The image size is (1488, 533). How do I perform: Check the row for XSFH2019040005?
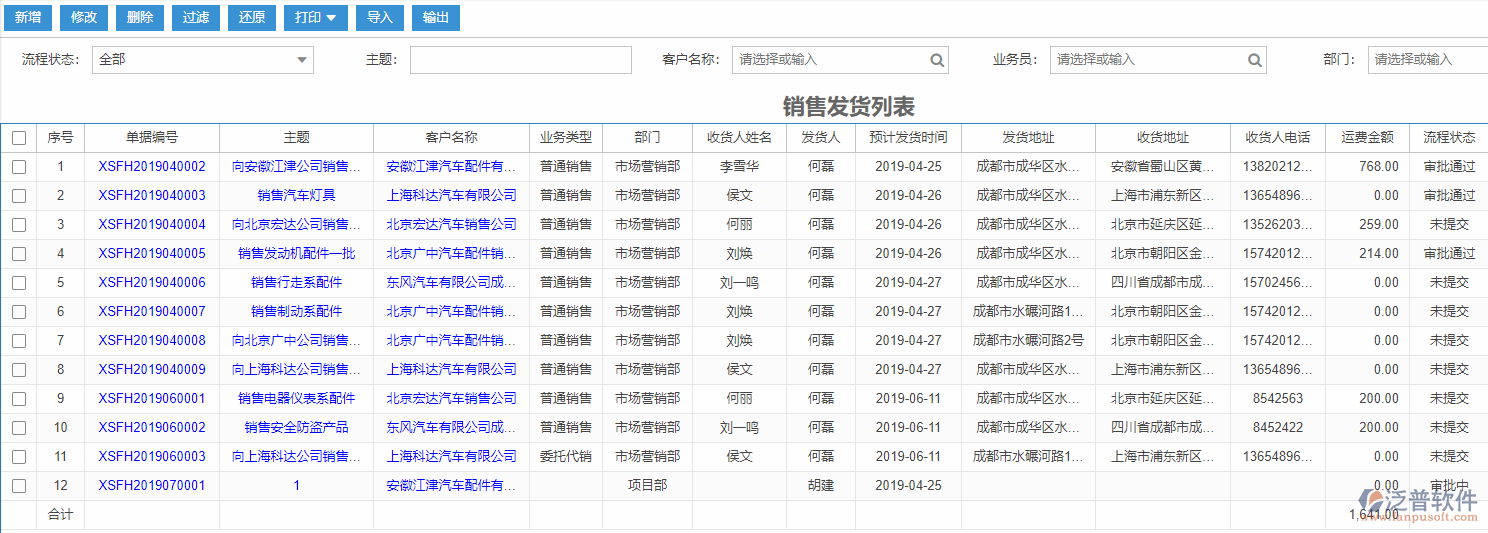click(19, 254)
